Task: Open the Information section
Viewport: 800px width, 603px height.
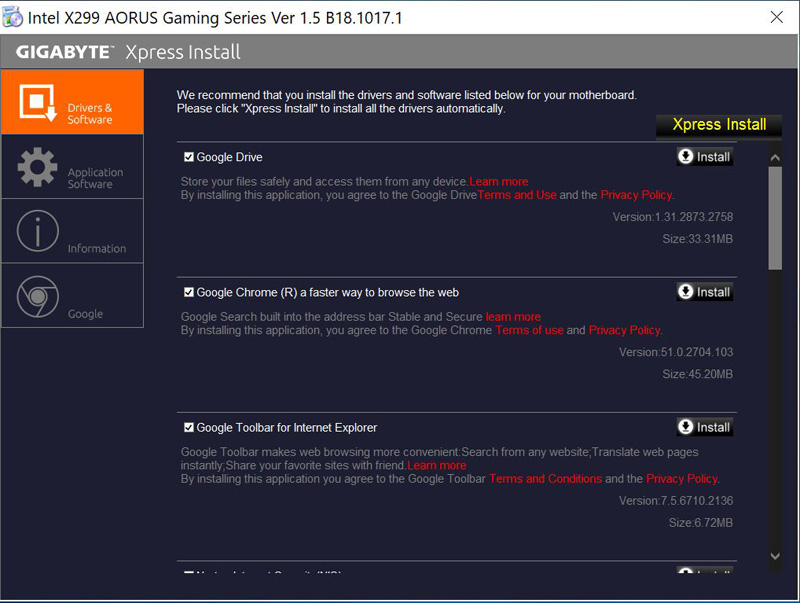Action: coord(72,231)
